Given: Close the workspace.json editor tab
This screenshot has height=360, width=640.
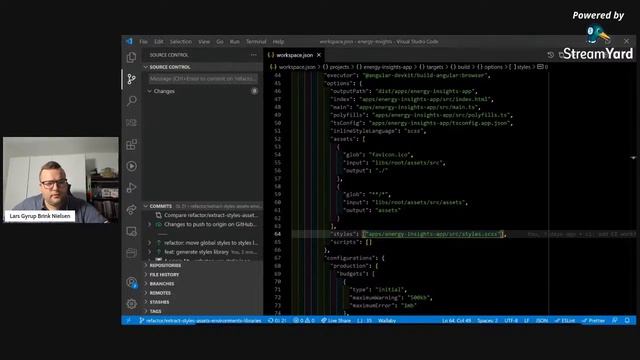Looking at the screenshot, I should (319, 55).
